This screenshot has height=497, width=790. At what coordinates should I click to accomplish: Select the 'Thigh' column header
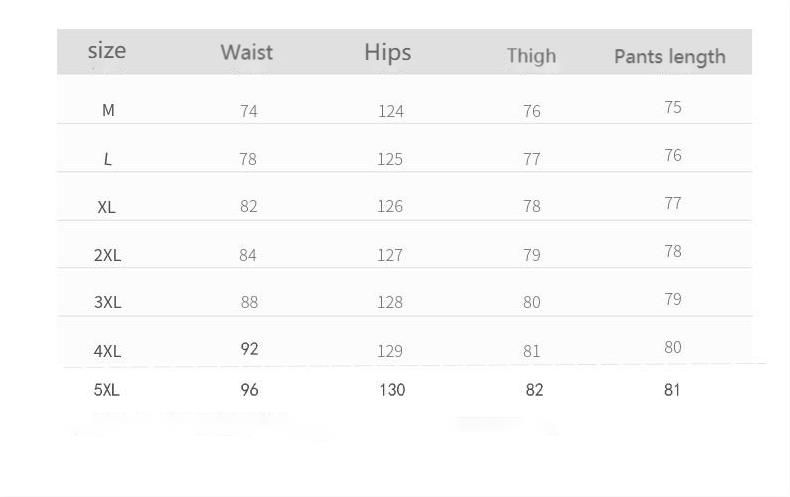(532, 56)
